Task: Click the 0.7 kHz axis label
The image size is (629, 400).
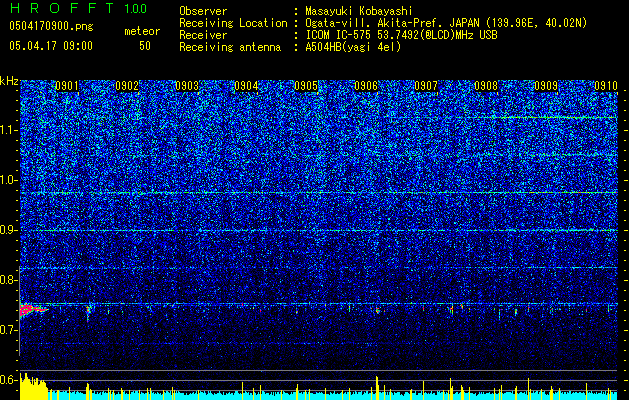Action: [x=8, y=330]
